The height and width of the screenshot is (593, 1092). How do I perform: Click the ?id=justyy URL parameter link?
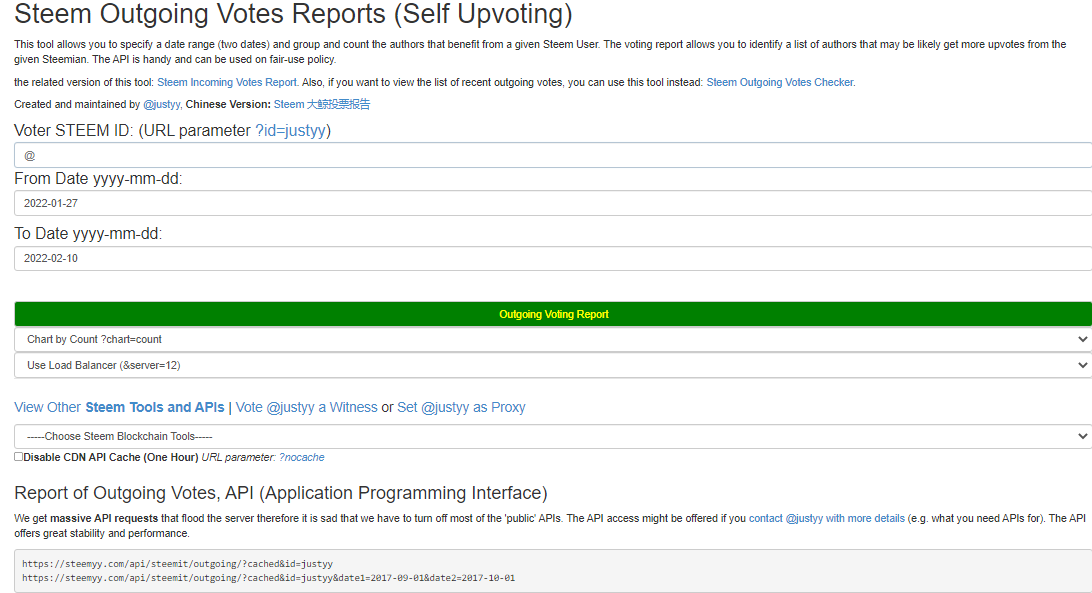click(290, 131)
